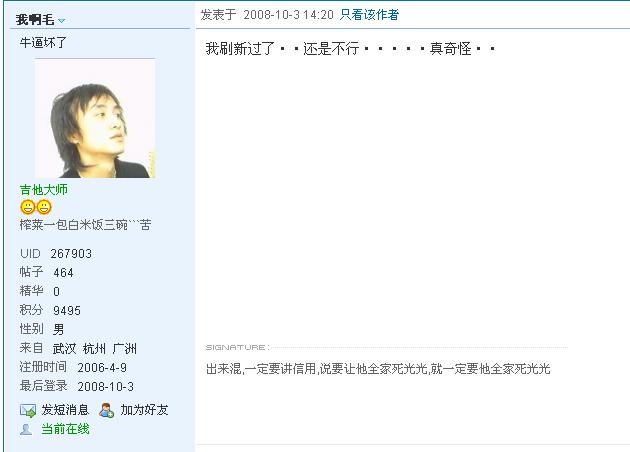Click the username 我啊毛

pyautogui.click(x=35, y=19)
